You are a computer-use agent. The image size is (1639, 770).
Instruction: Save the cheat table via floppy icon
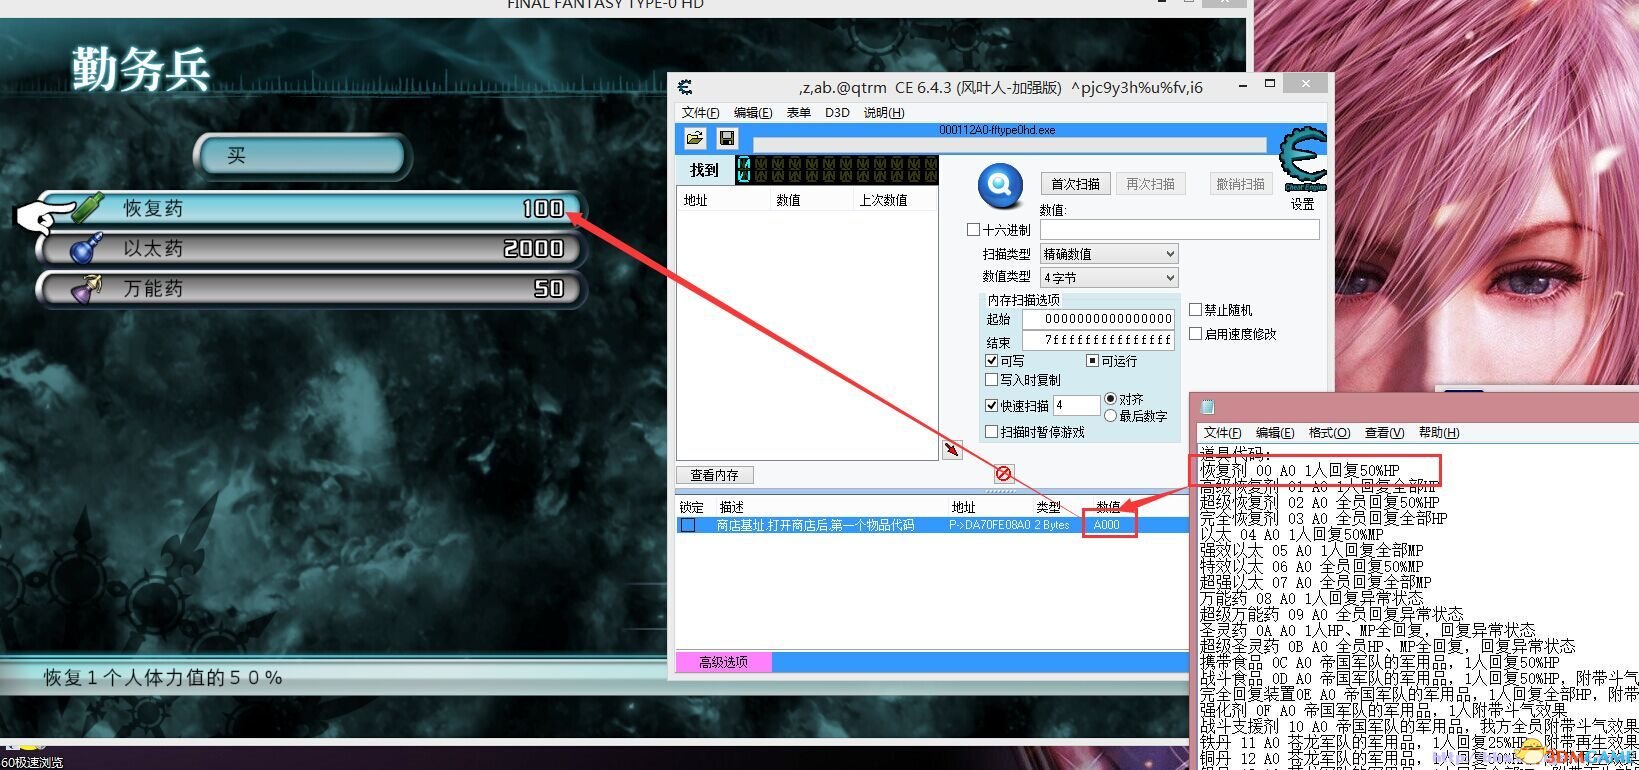[727, 138]
